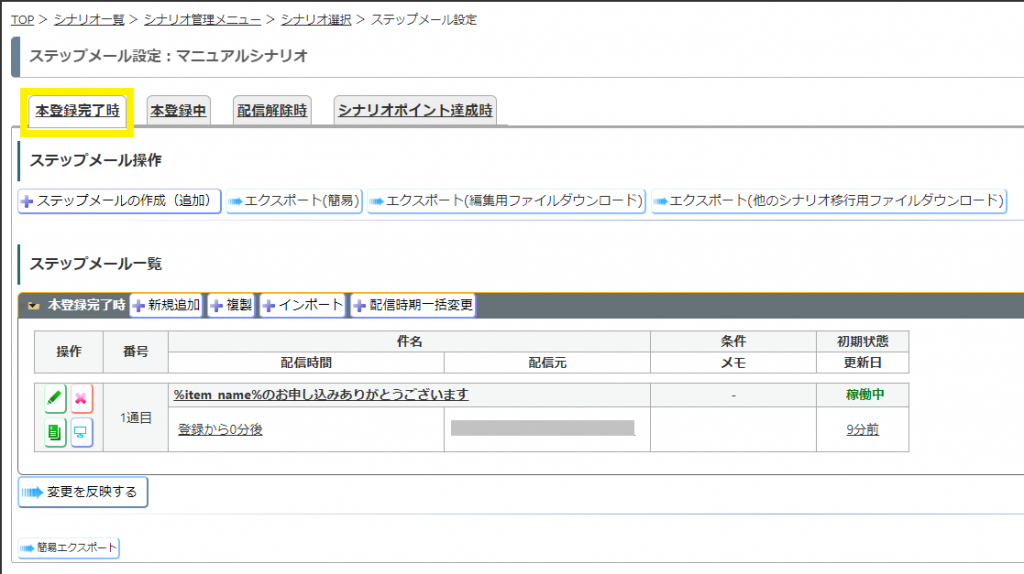Click 変更を反映する button
The image size is (1024, 574).
pos(83,492)
